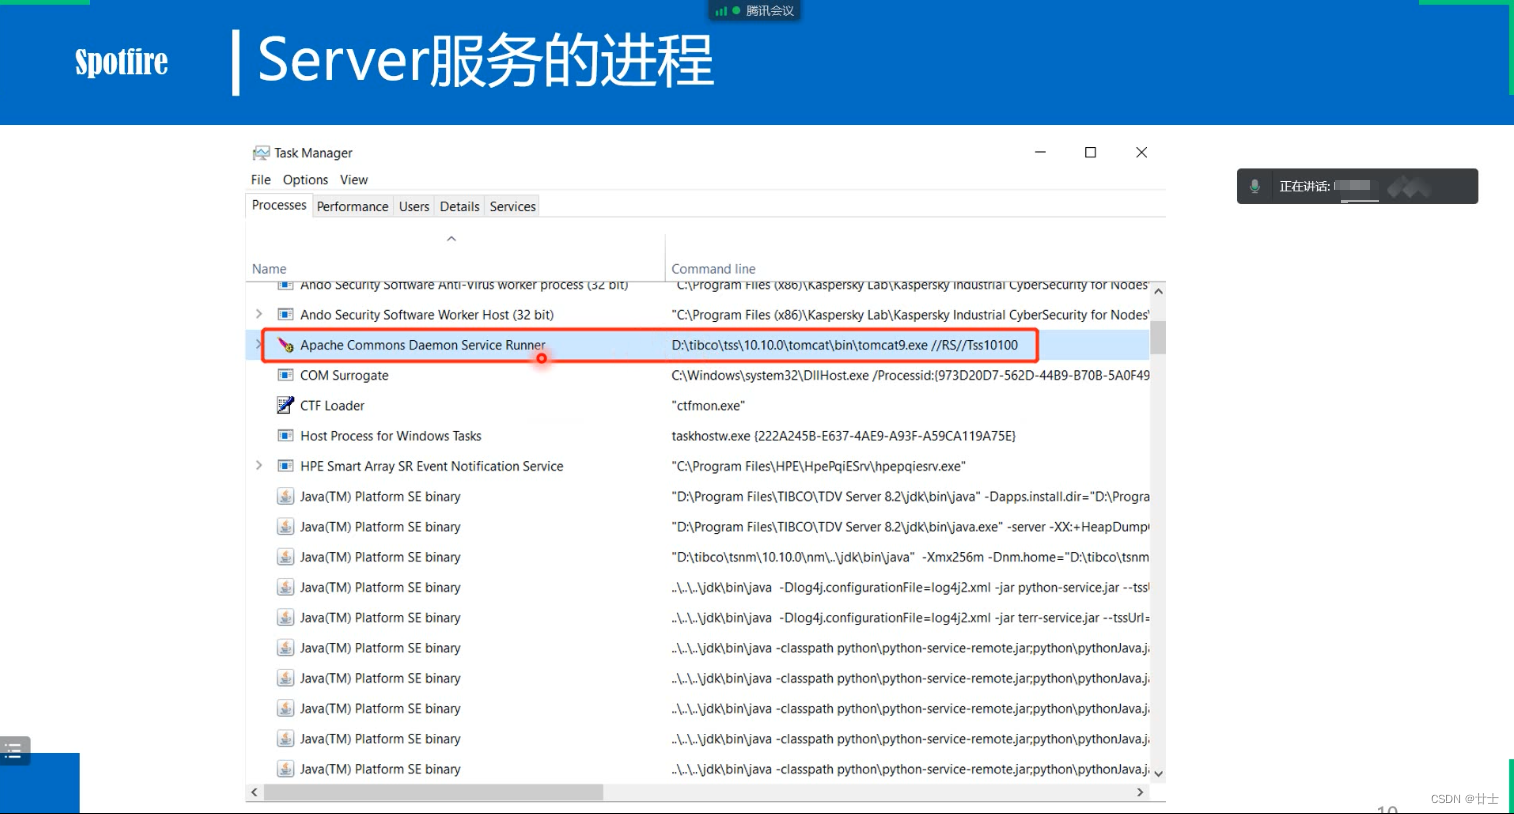Click the taskhostw.exe command line cell

click(x=843, y=436)
